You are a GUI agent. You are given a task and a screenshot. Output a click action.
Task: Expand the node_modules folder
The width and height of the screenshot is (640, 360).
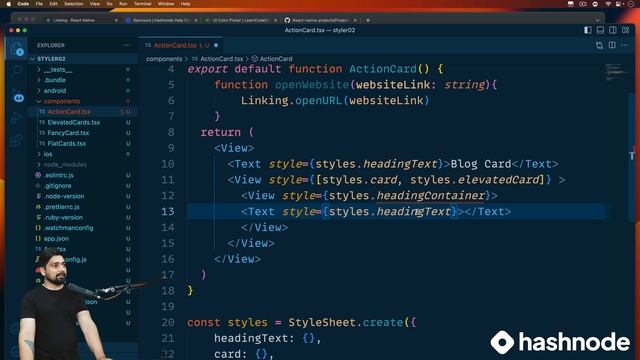(65, 164)
